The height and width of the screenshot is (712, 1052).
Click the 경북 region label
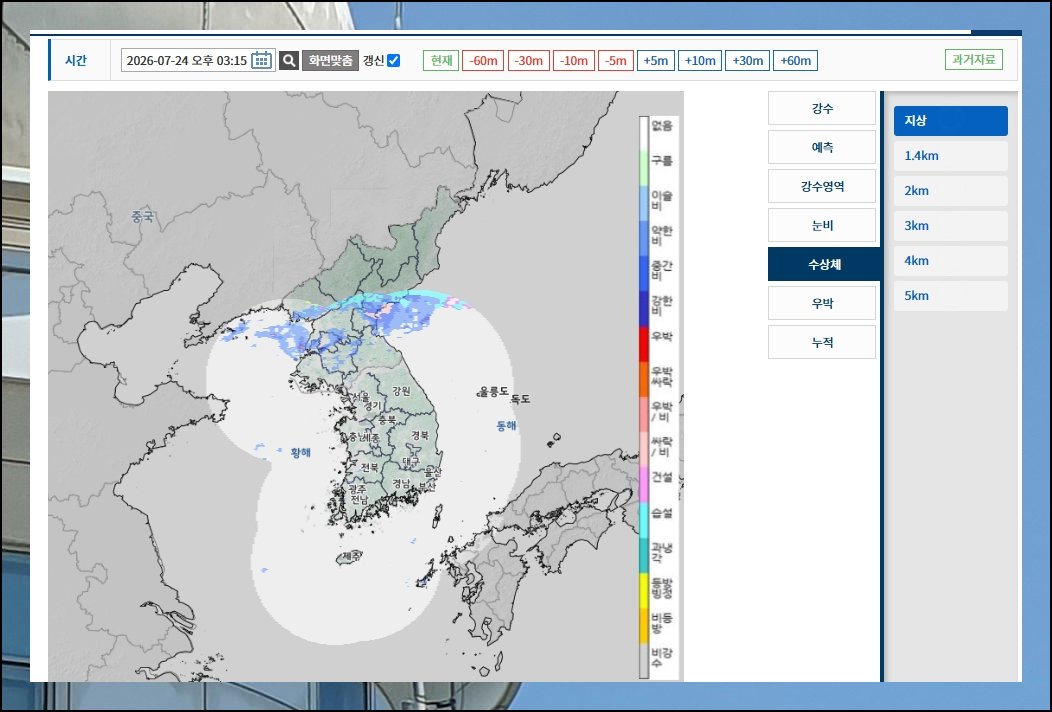pyautogui.click(x=420, y=436)
